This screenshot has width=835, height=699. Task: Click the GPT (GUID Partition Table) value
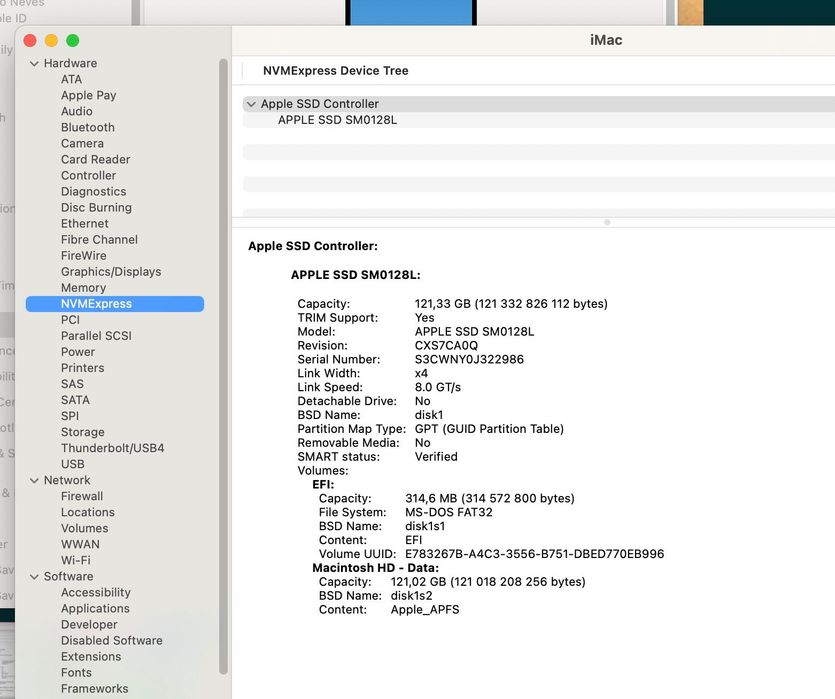pyautogui.click(x=489, y=429)
